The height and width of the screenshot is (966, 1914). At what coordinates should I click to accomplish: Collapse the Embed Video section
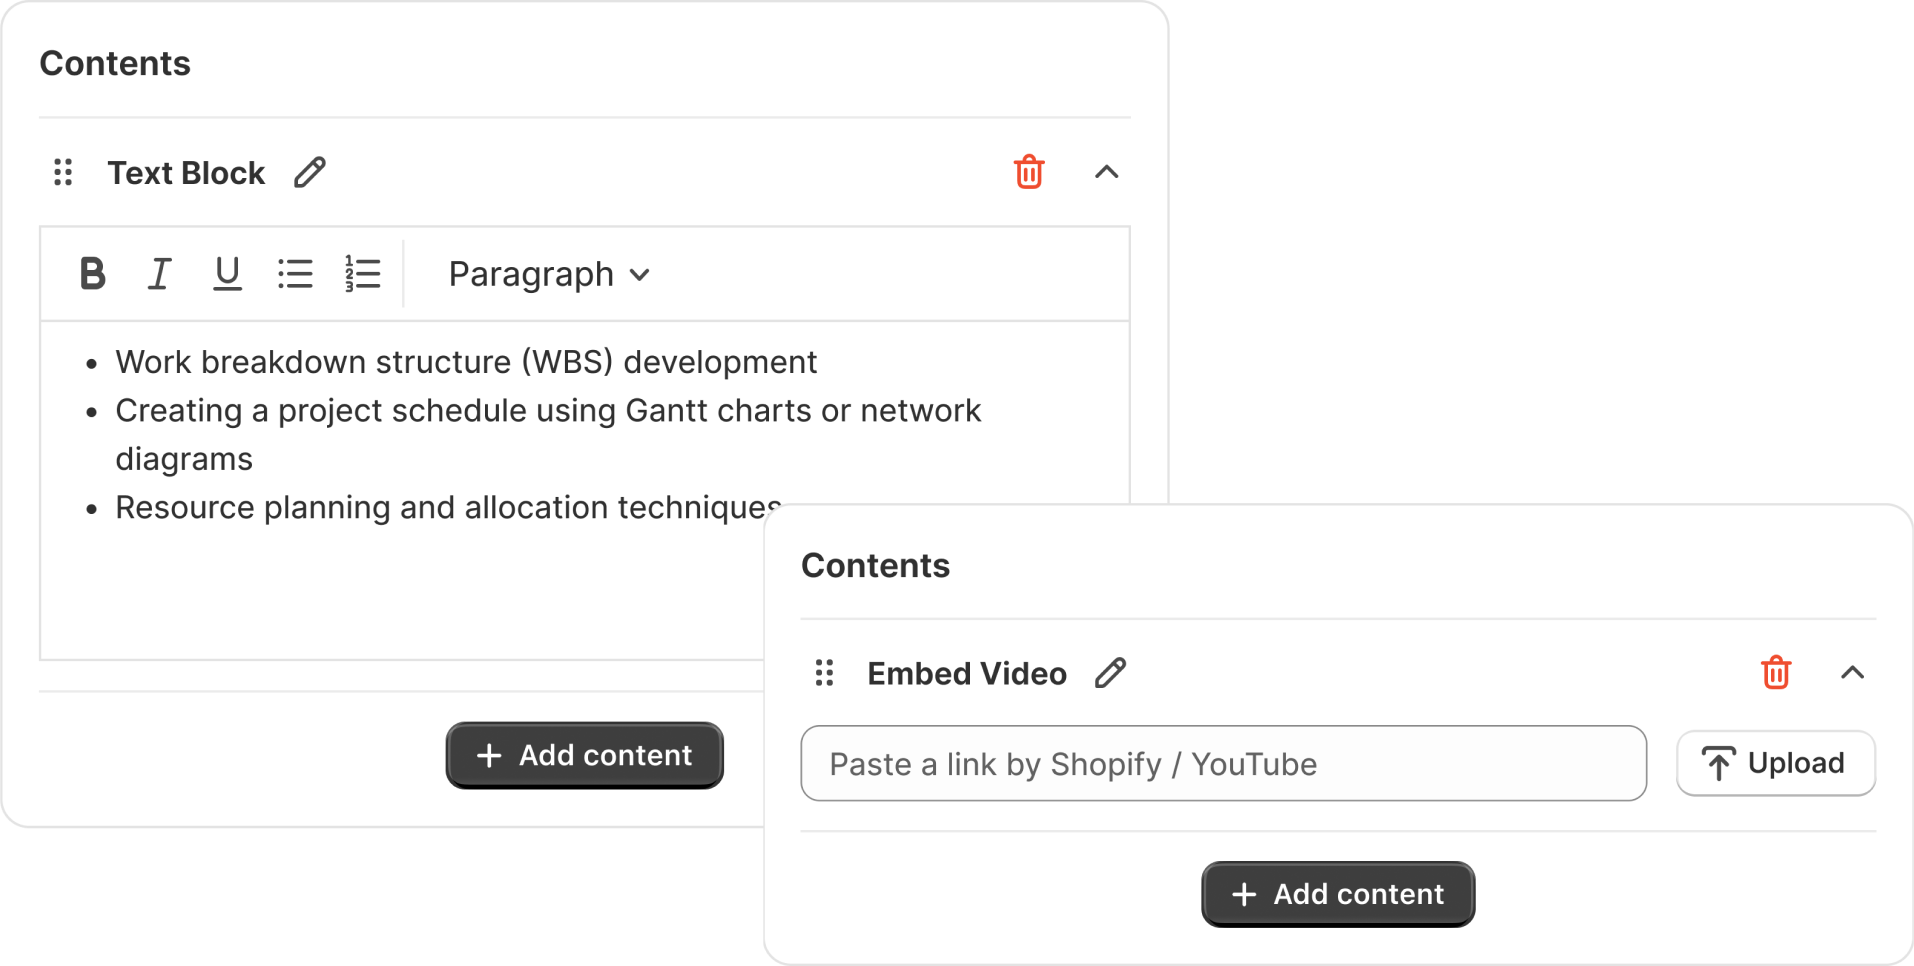(1852, 673)
